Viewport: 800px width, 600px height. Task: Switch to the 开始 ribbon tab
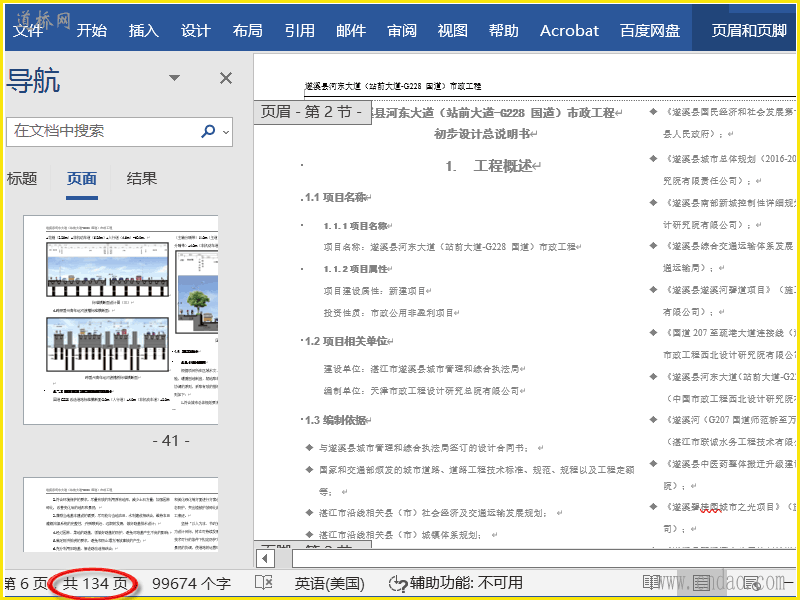pos(92,31)
